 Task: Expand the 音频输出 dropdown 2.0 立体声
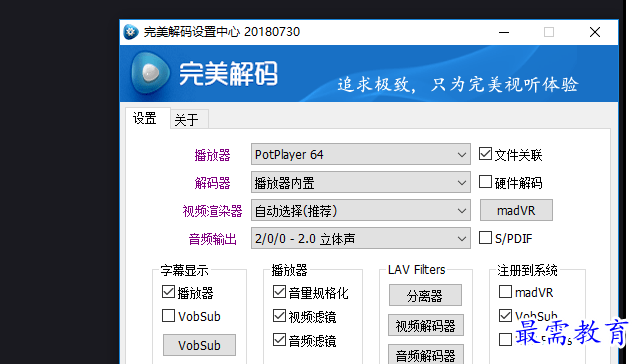[361, 238]
